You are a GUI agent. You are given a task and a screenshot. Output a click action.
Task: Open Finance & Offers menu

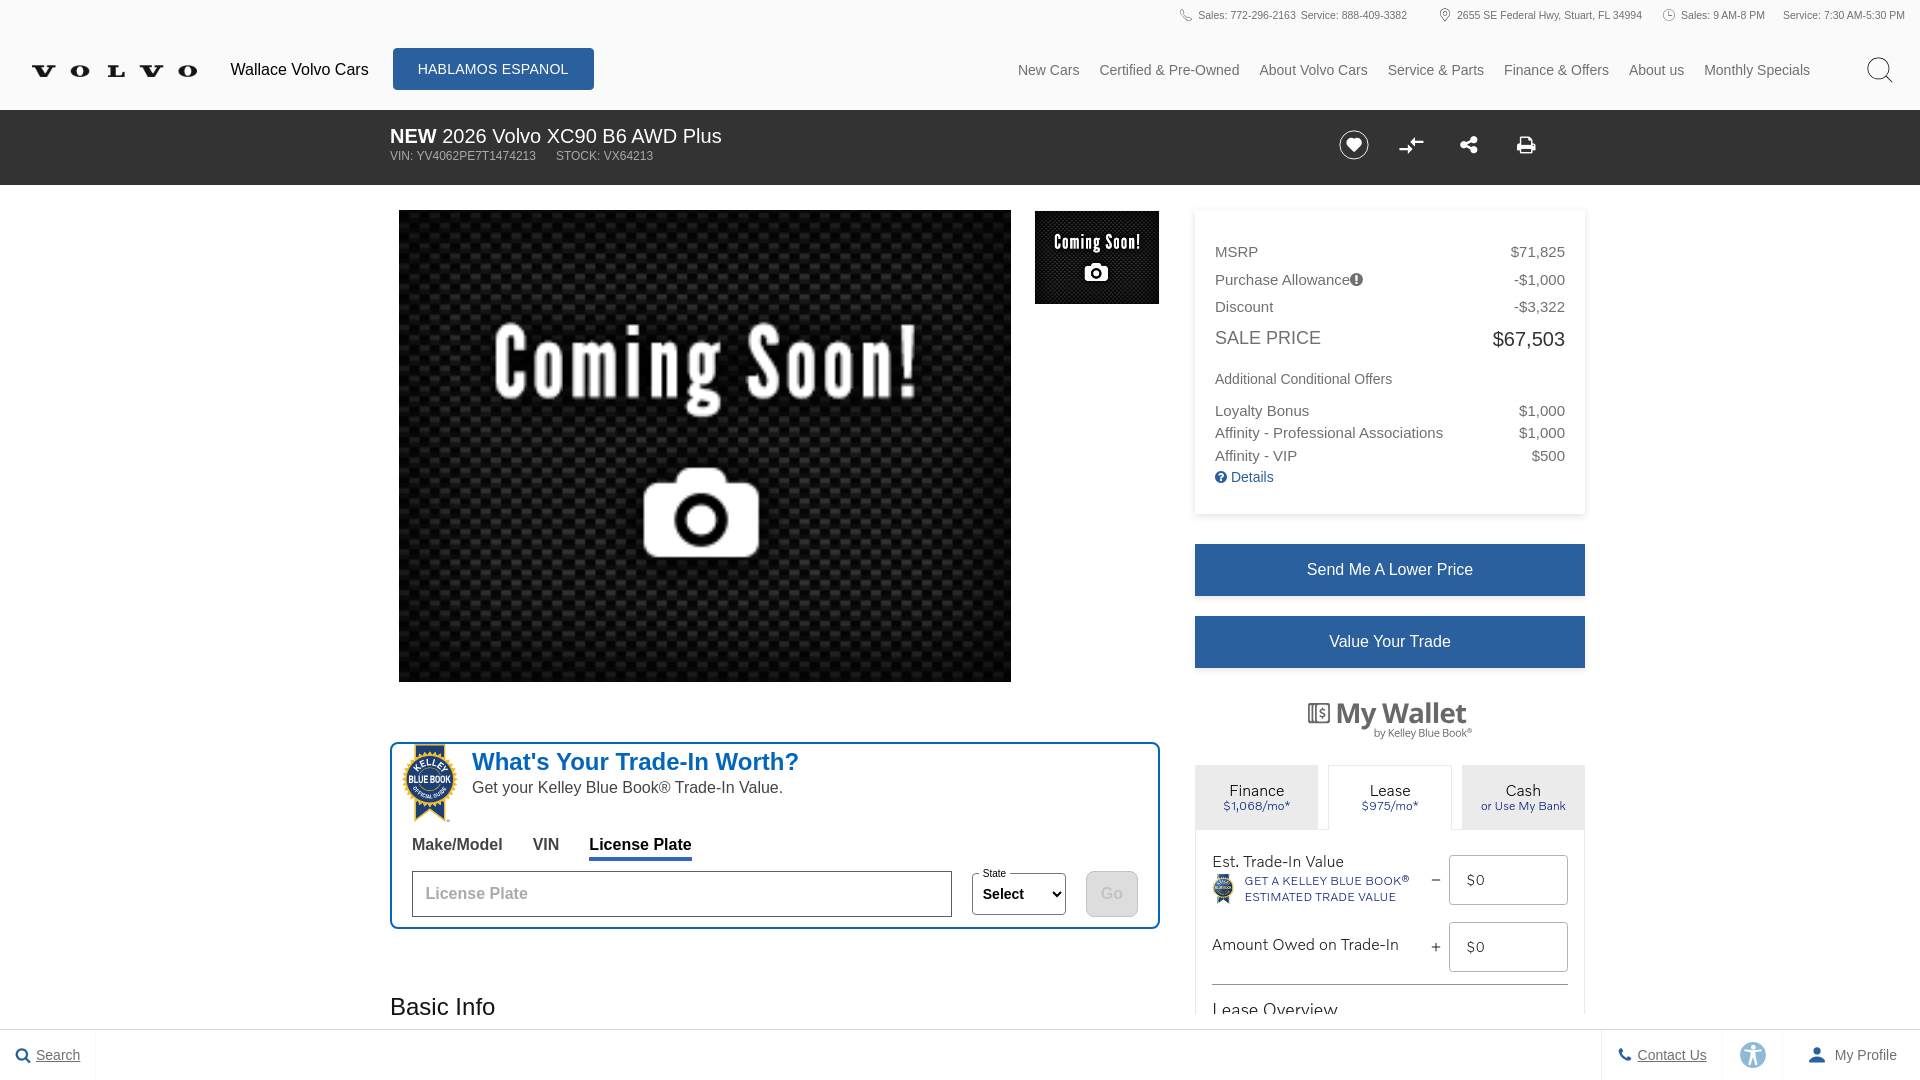[x=1556, y=70]
